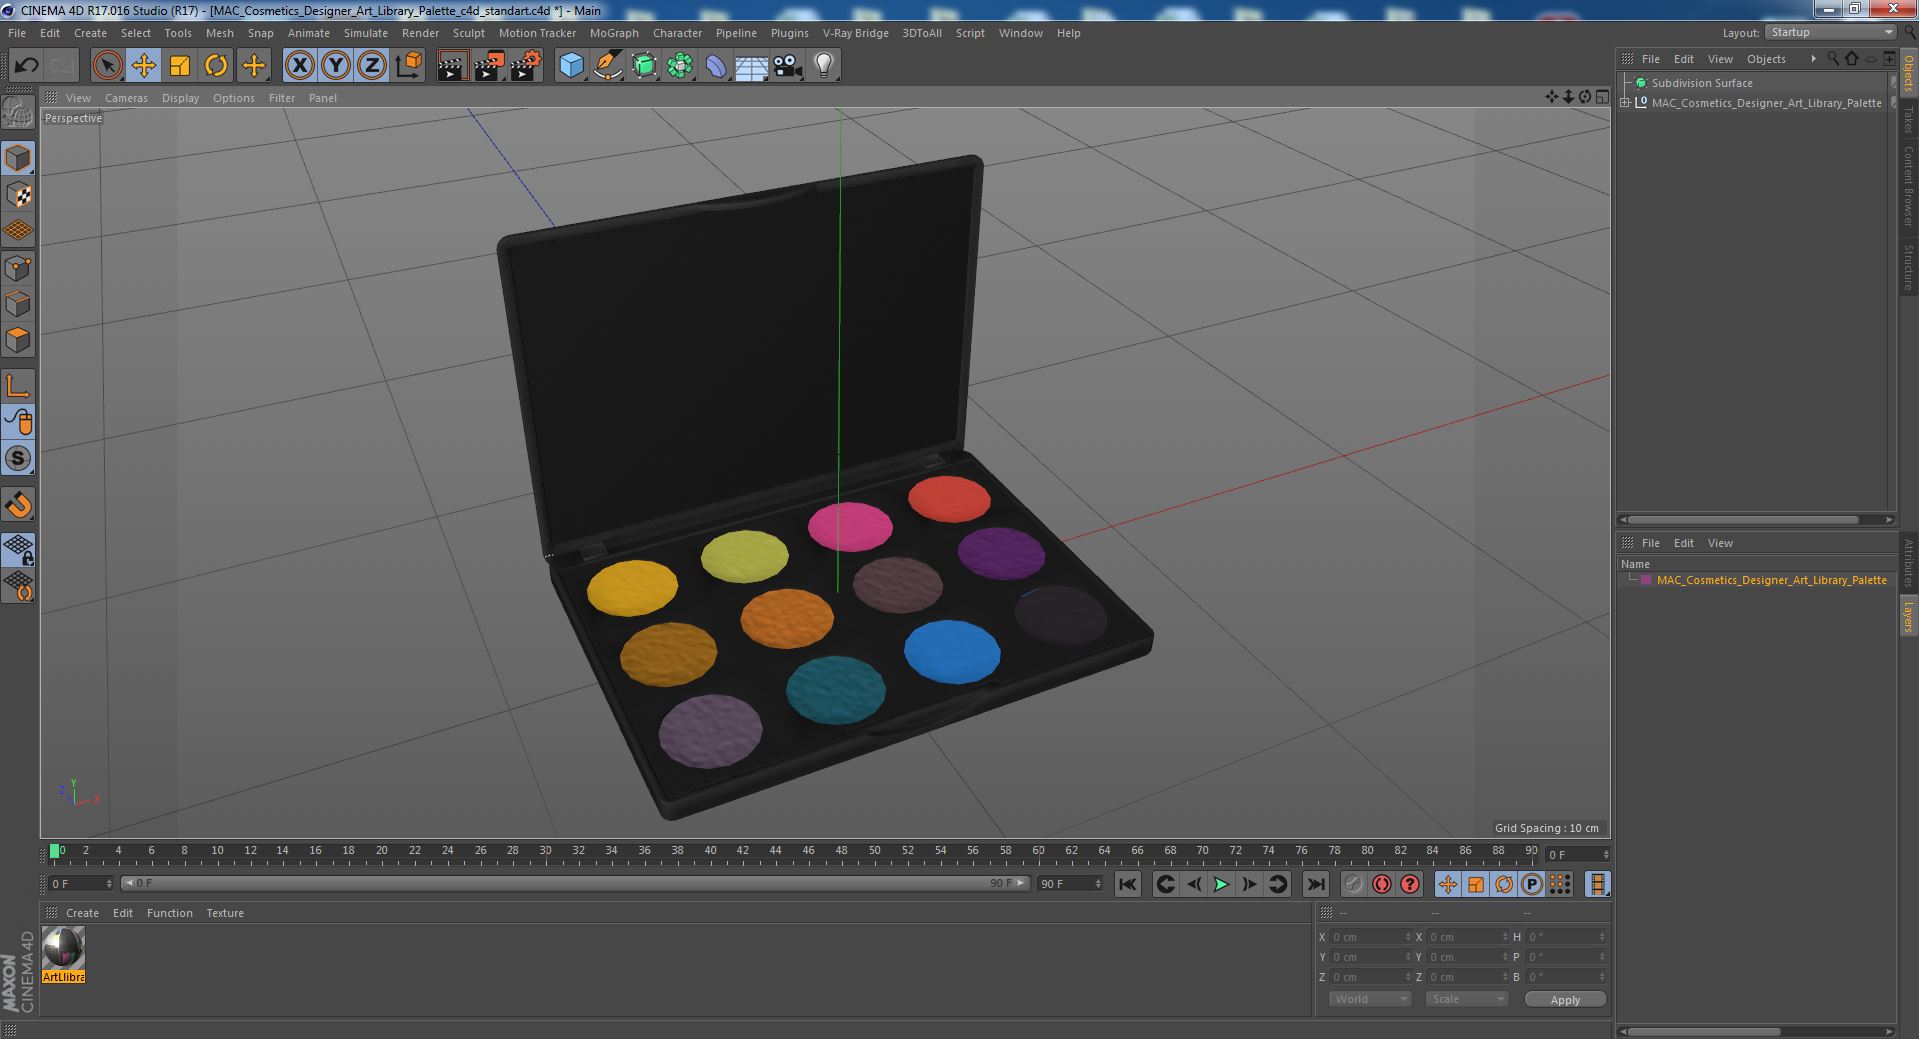Open the Scale mode dropdown

1466,999
